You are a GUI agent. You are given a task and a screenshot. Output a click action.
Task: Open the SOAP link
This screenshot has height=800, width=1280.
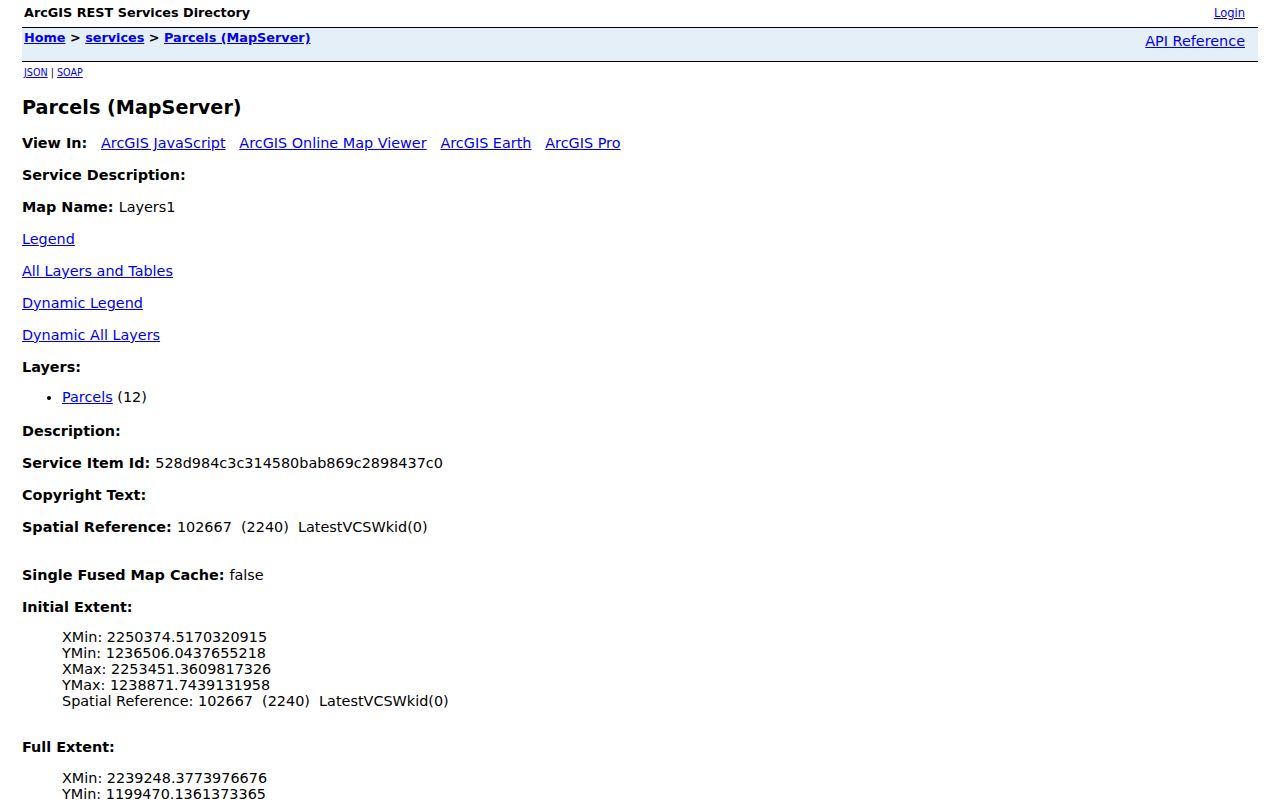[70, 72]
